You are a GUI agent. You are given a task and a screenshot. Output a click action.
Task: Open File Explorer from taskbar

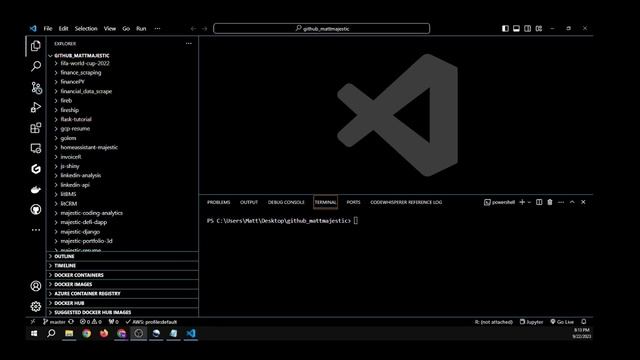click(69, 333)
